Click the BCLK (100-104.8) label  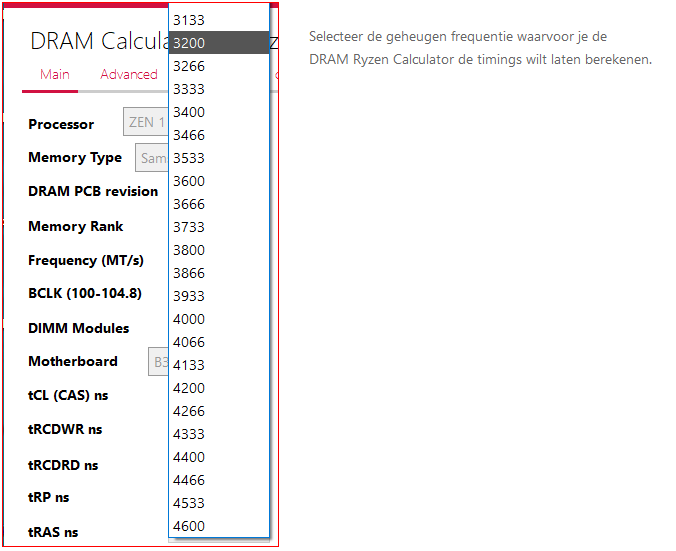coord(85,293)
